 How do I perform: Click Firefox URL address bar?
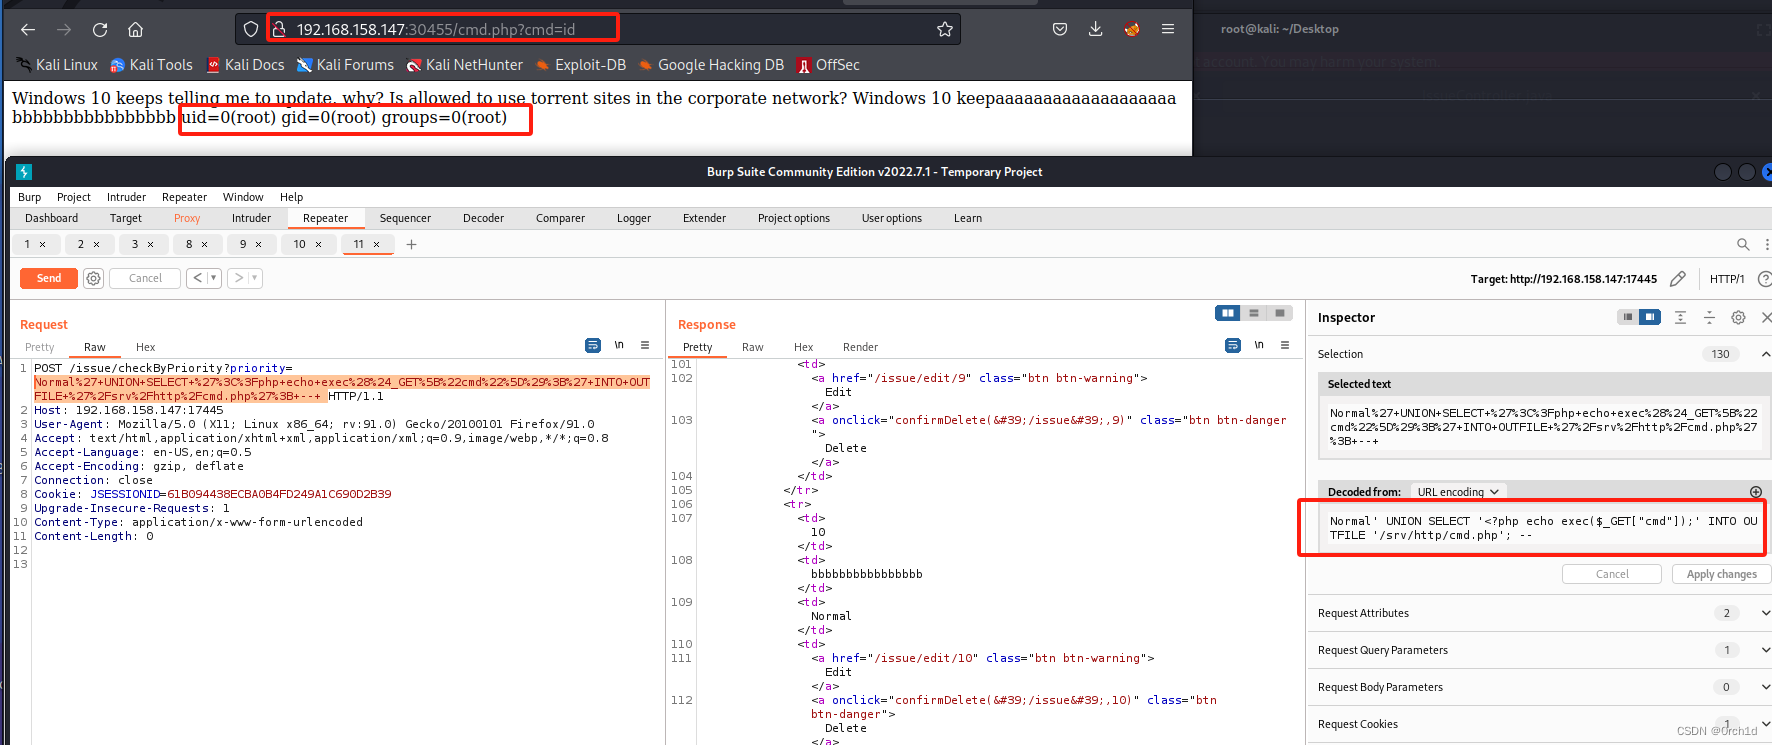pos(600,29)
